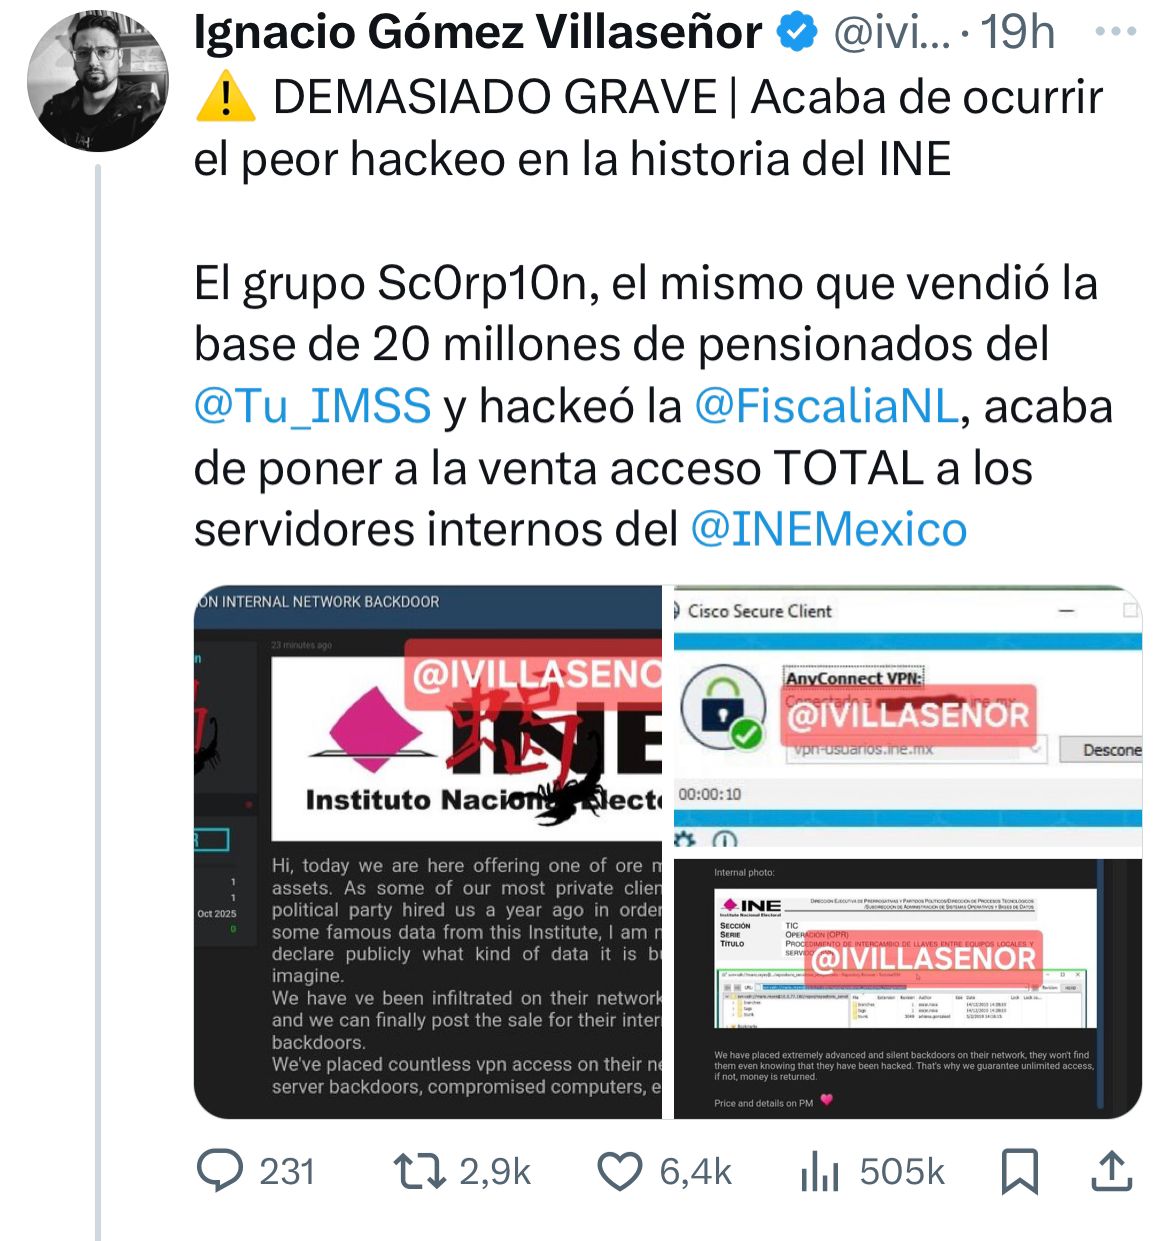This screenshot has width=1170, height=1241.
Task: Open the three-dot more options menu
Action: coord(1116,32)
